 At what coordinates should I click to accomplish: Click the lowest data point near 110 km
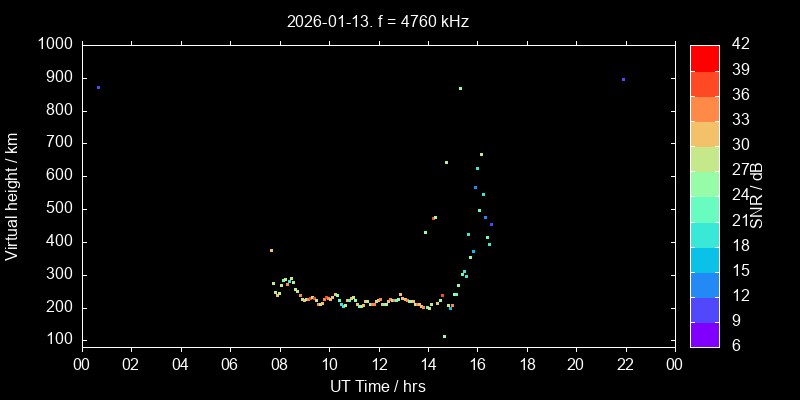pyautogui.click(x=444, y=336)
